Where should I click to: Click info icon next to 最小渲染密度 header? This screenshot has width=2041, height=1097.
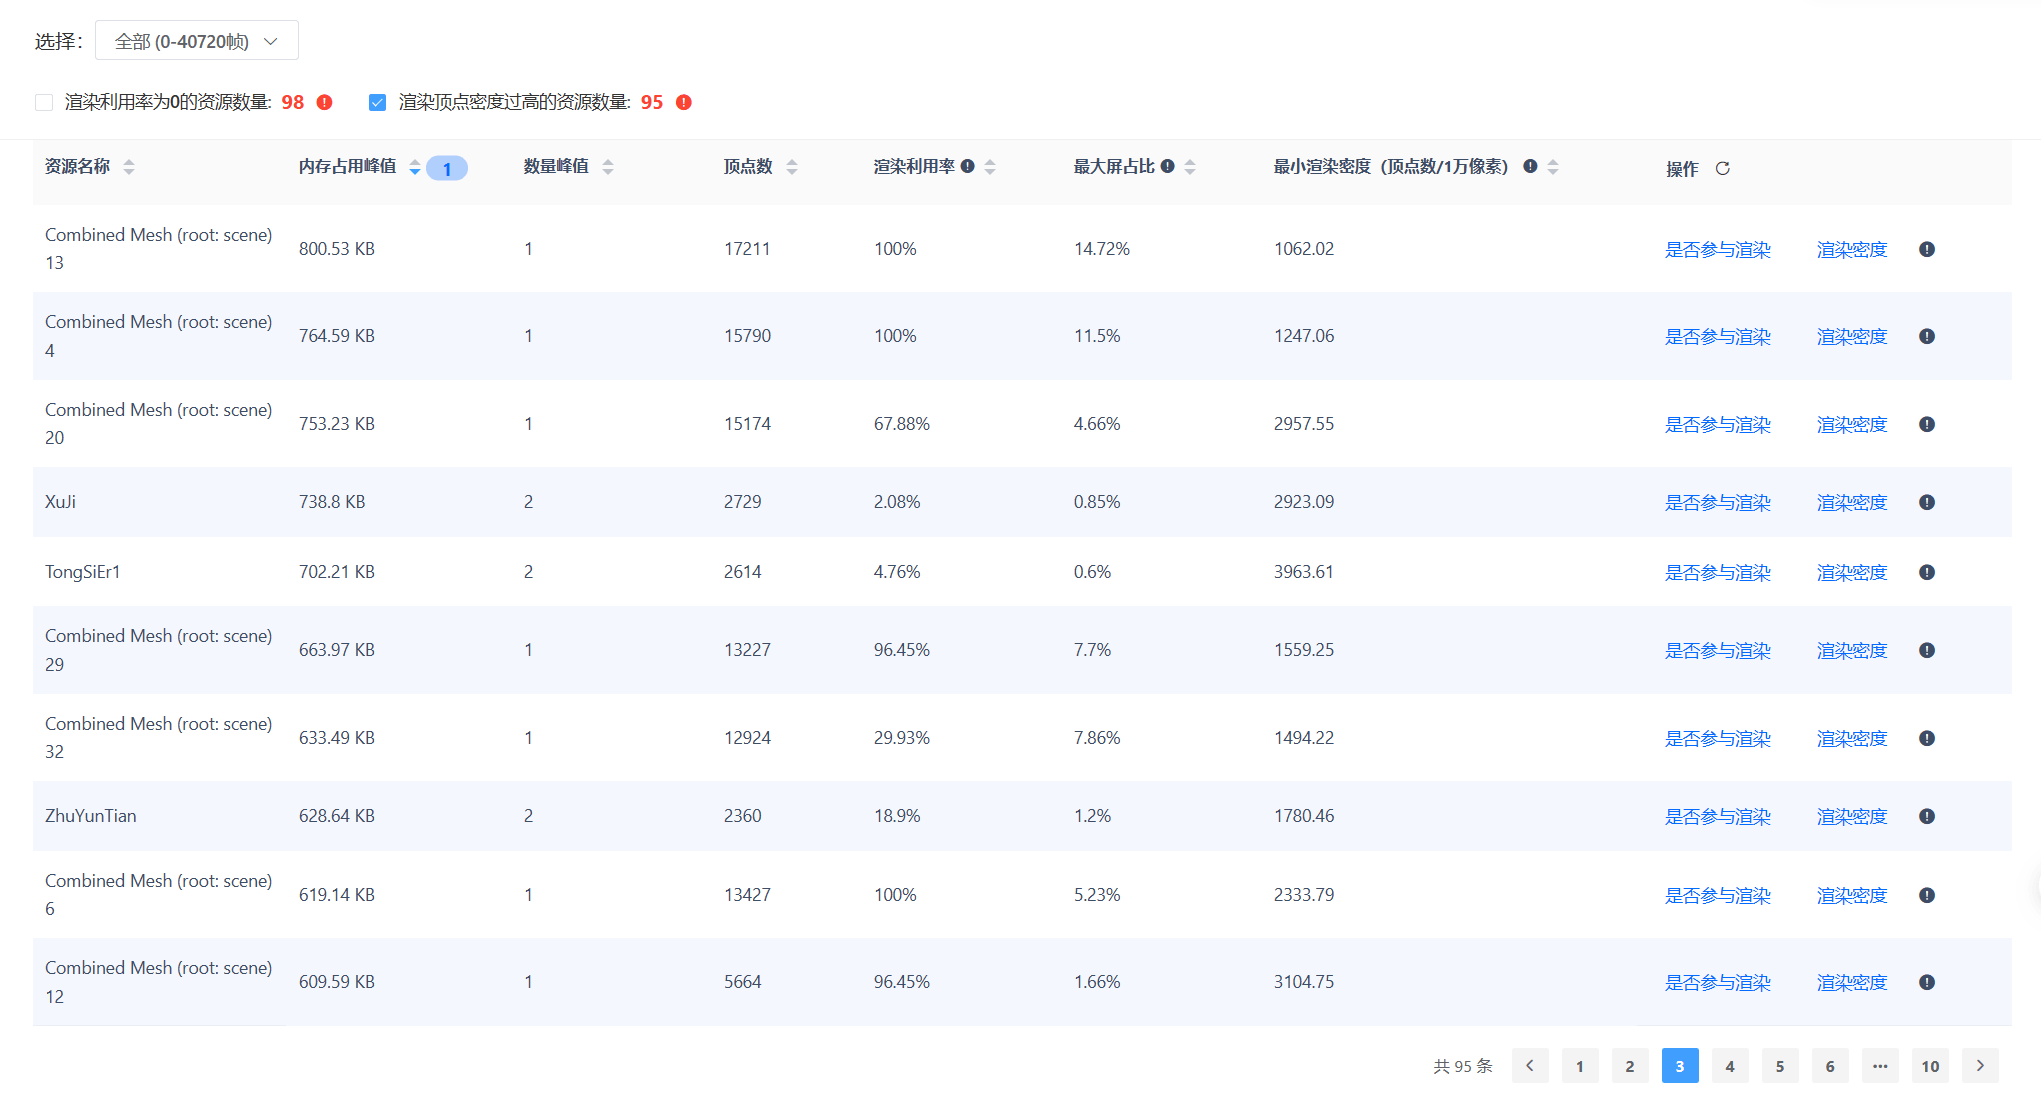click(1530, 166)
